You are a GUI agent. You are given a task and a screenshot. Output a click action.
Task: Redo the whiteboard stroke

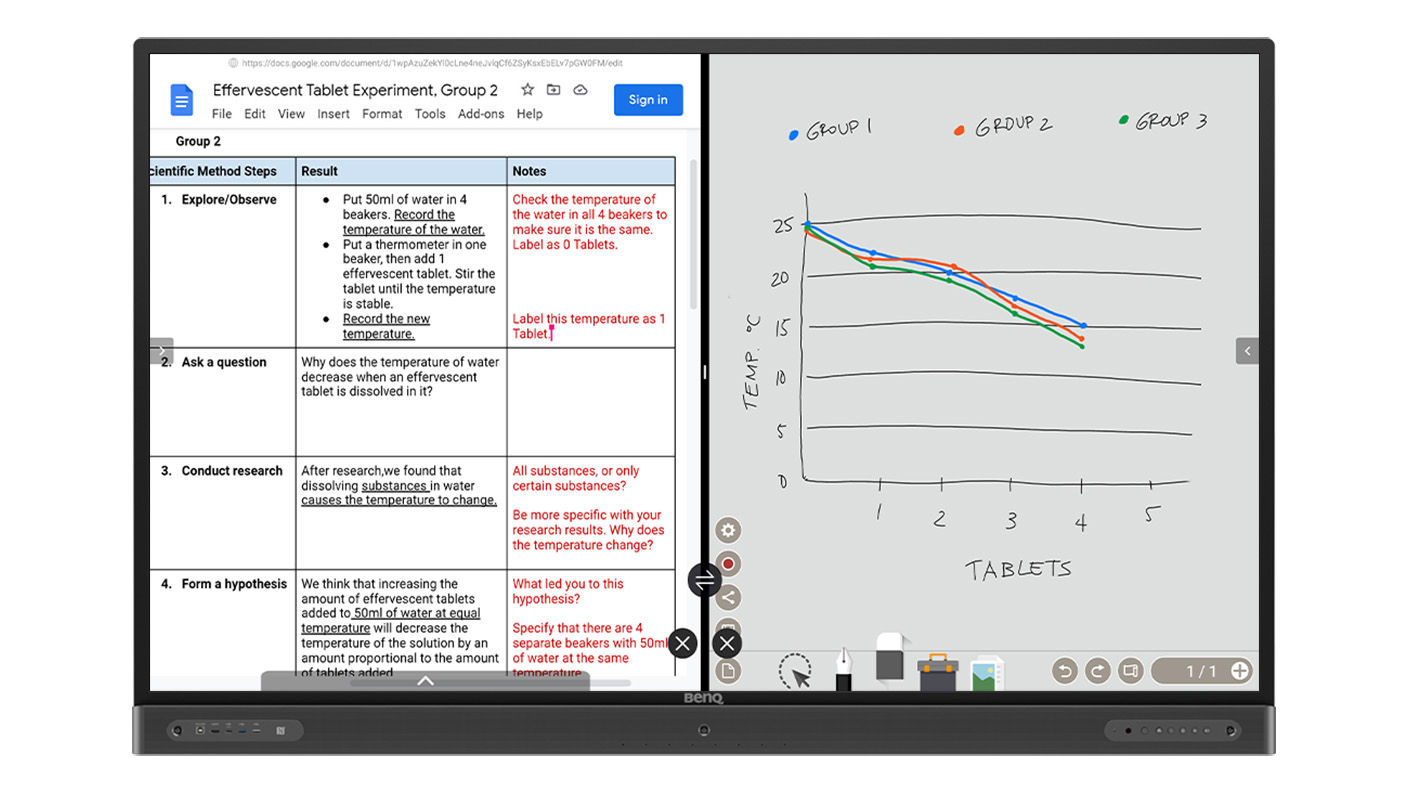click(1097, 671)
